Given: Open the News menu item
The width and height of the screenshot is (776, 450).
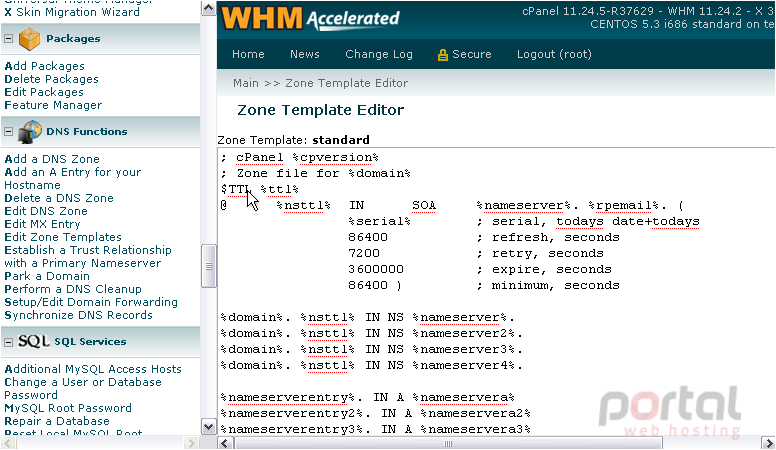Looking at the screenshot, I should (x=304, y=54).
